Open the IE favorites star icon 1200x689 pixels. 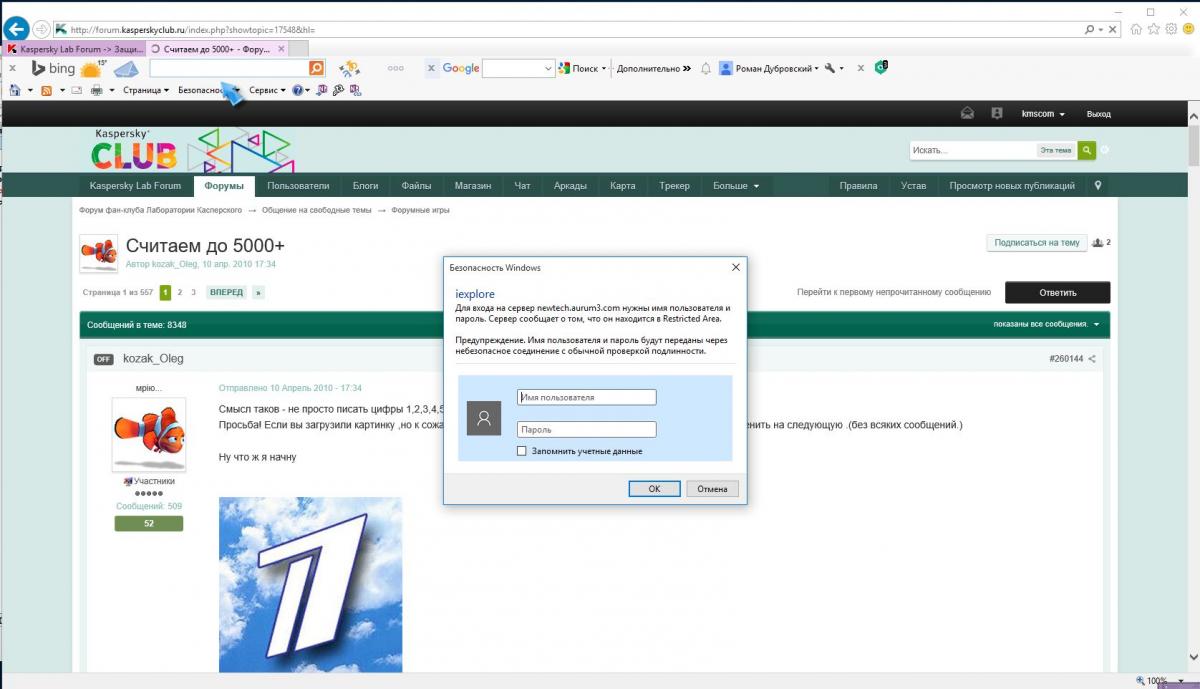click(x=1154, y=29)
